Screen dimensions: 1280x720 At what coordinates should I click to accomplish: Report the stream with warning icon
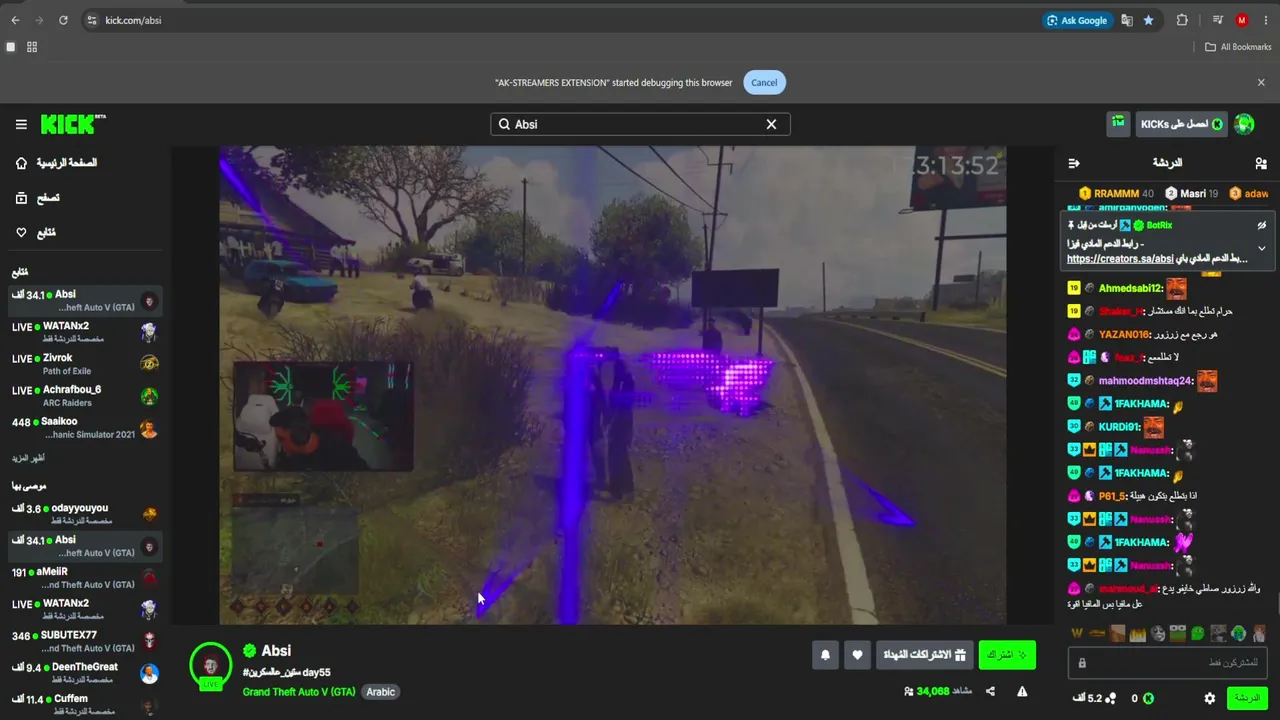click(1022, 691)
